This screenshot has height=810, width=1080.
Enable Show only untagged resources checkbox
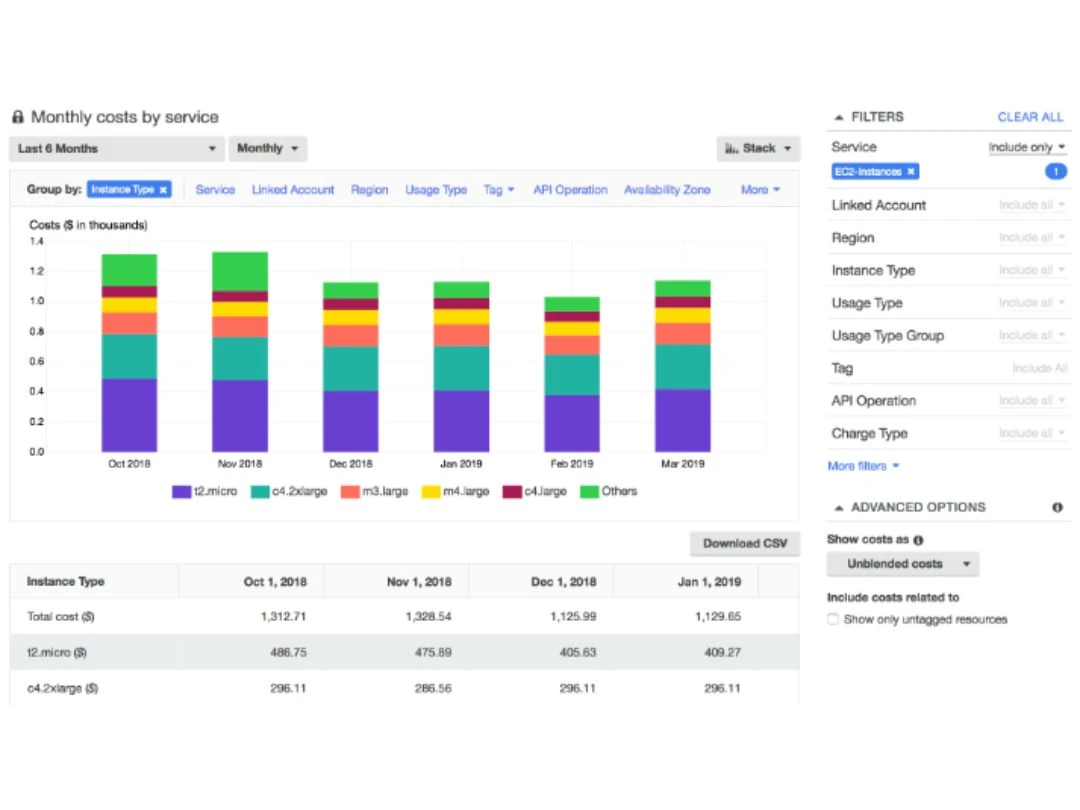tap(833, 619)
